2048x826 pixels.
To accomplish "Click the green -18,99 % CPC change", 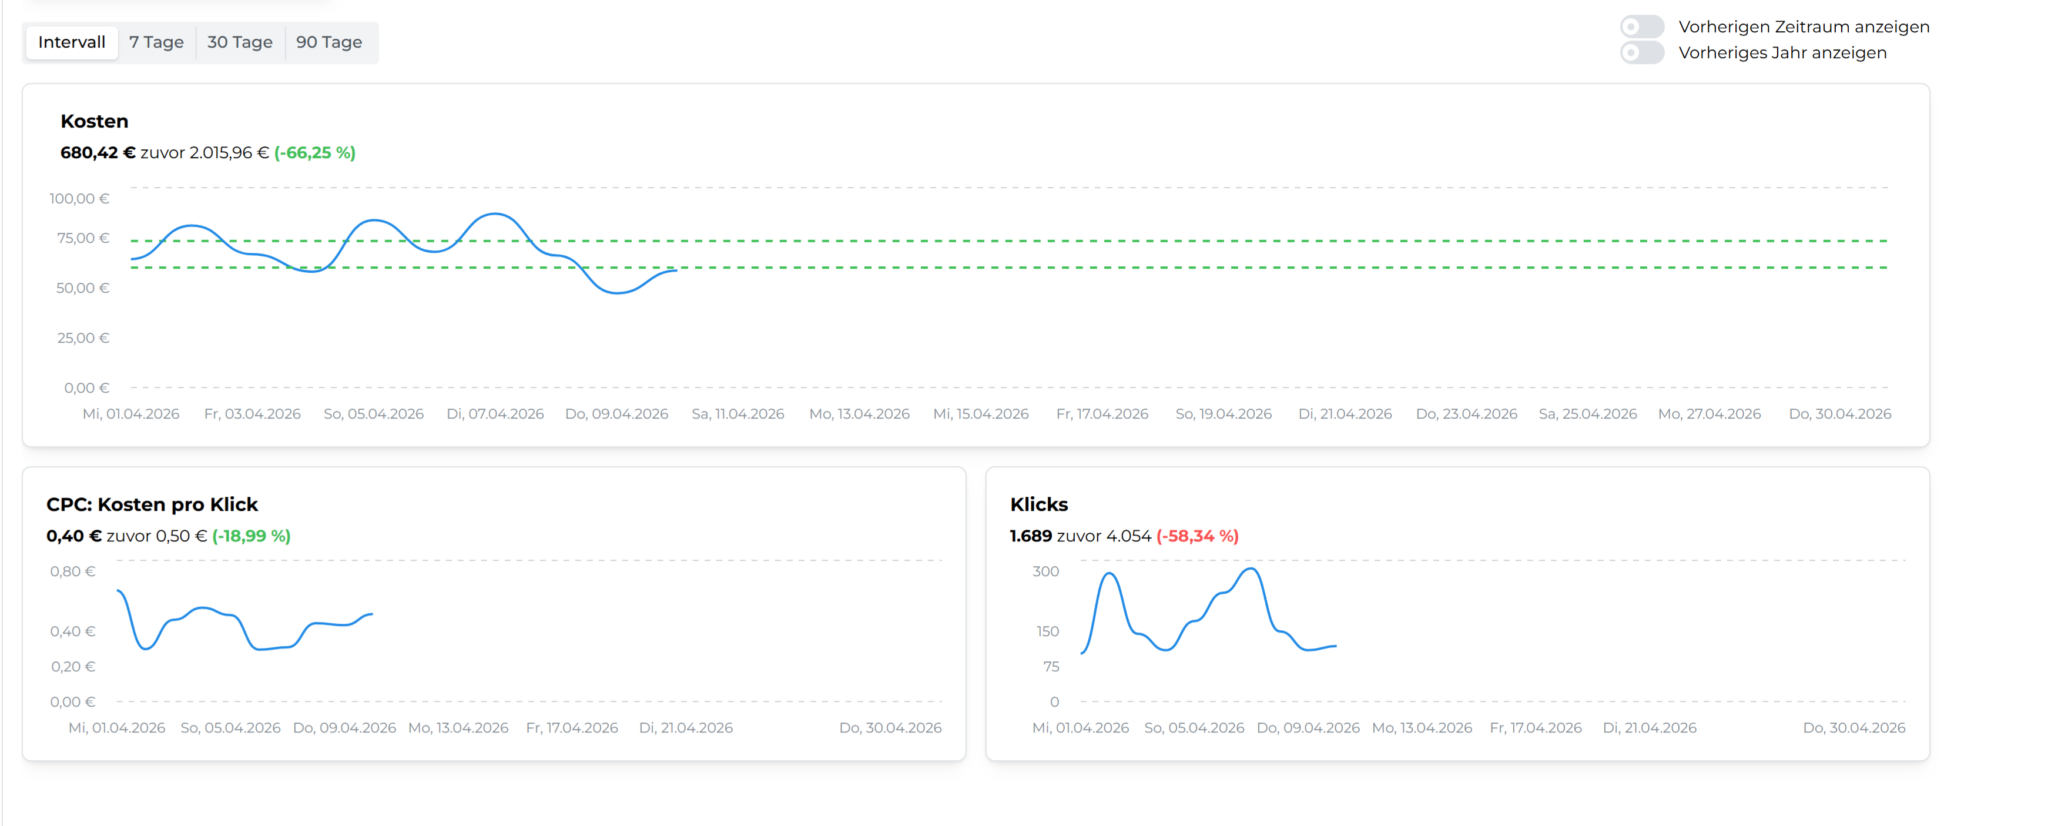I will point(251,536).
